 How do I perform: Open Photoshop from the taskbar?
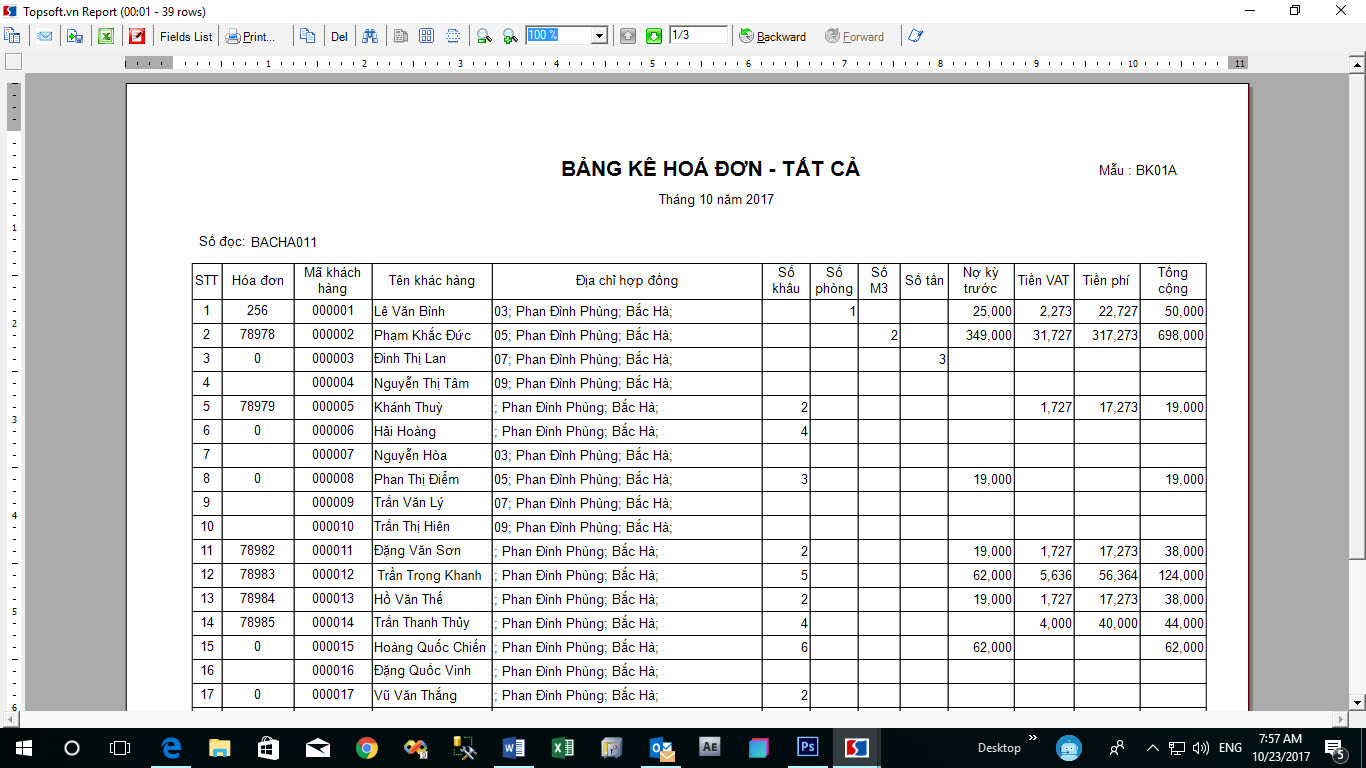pyautogui.click(x=808, y=748)
